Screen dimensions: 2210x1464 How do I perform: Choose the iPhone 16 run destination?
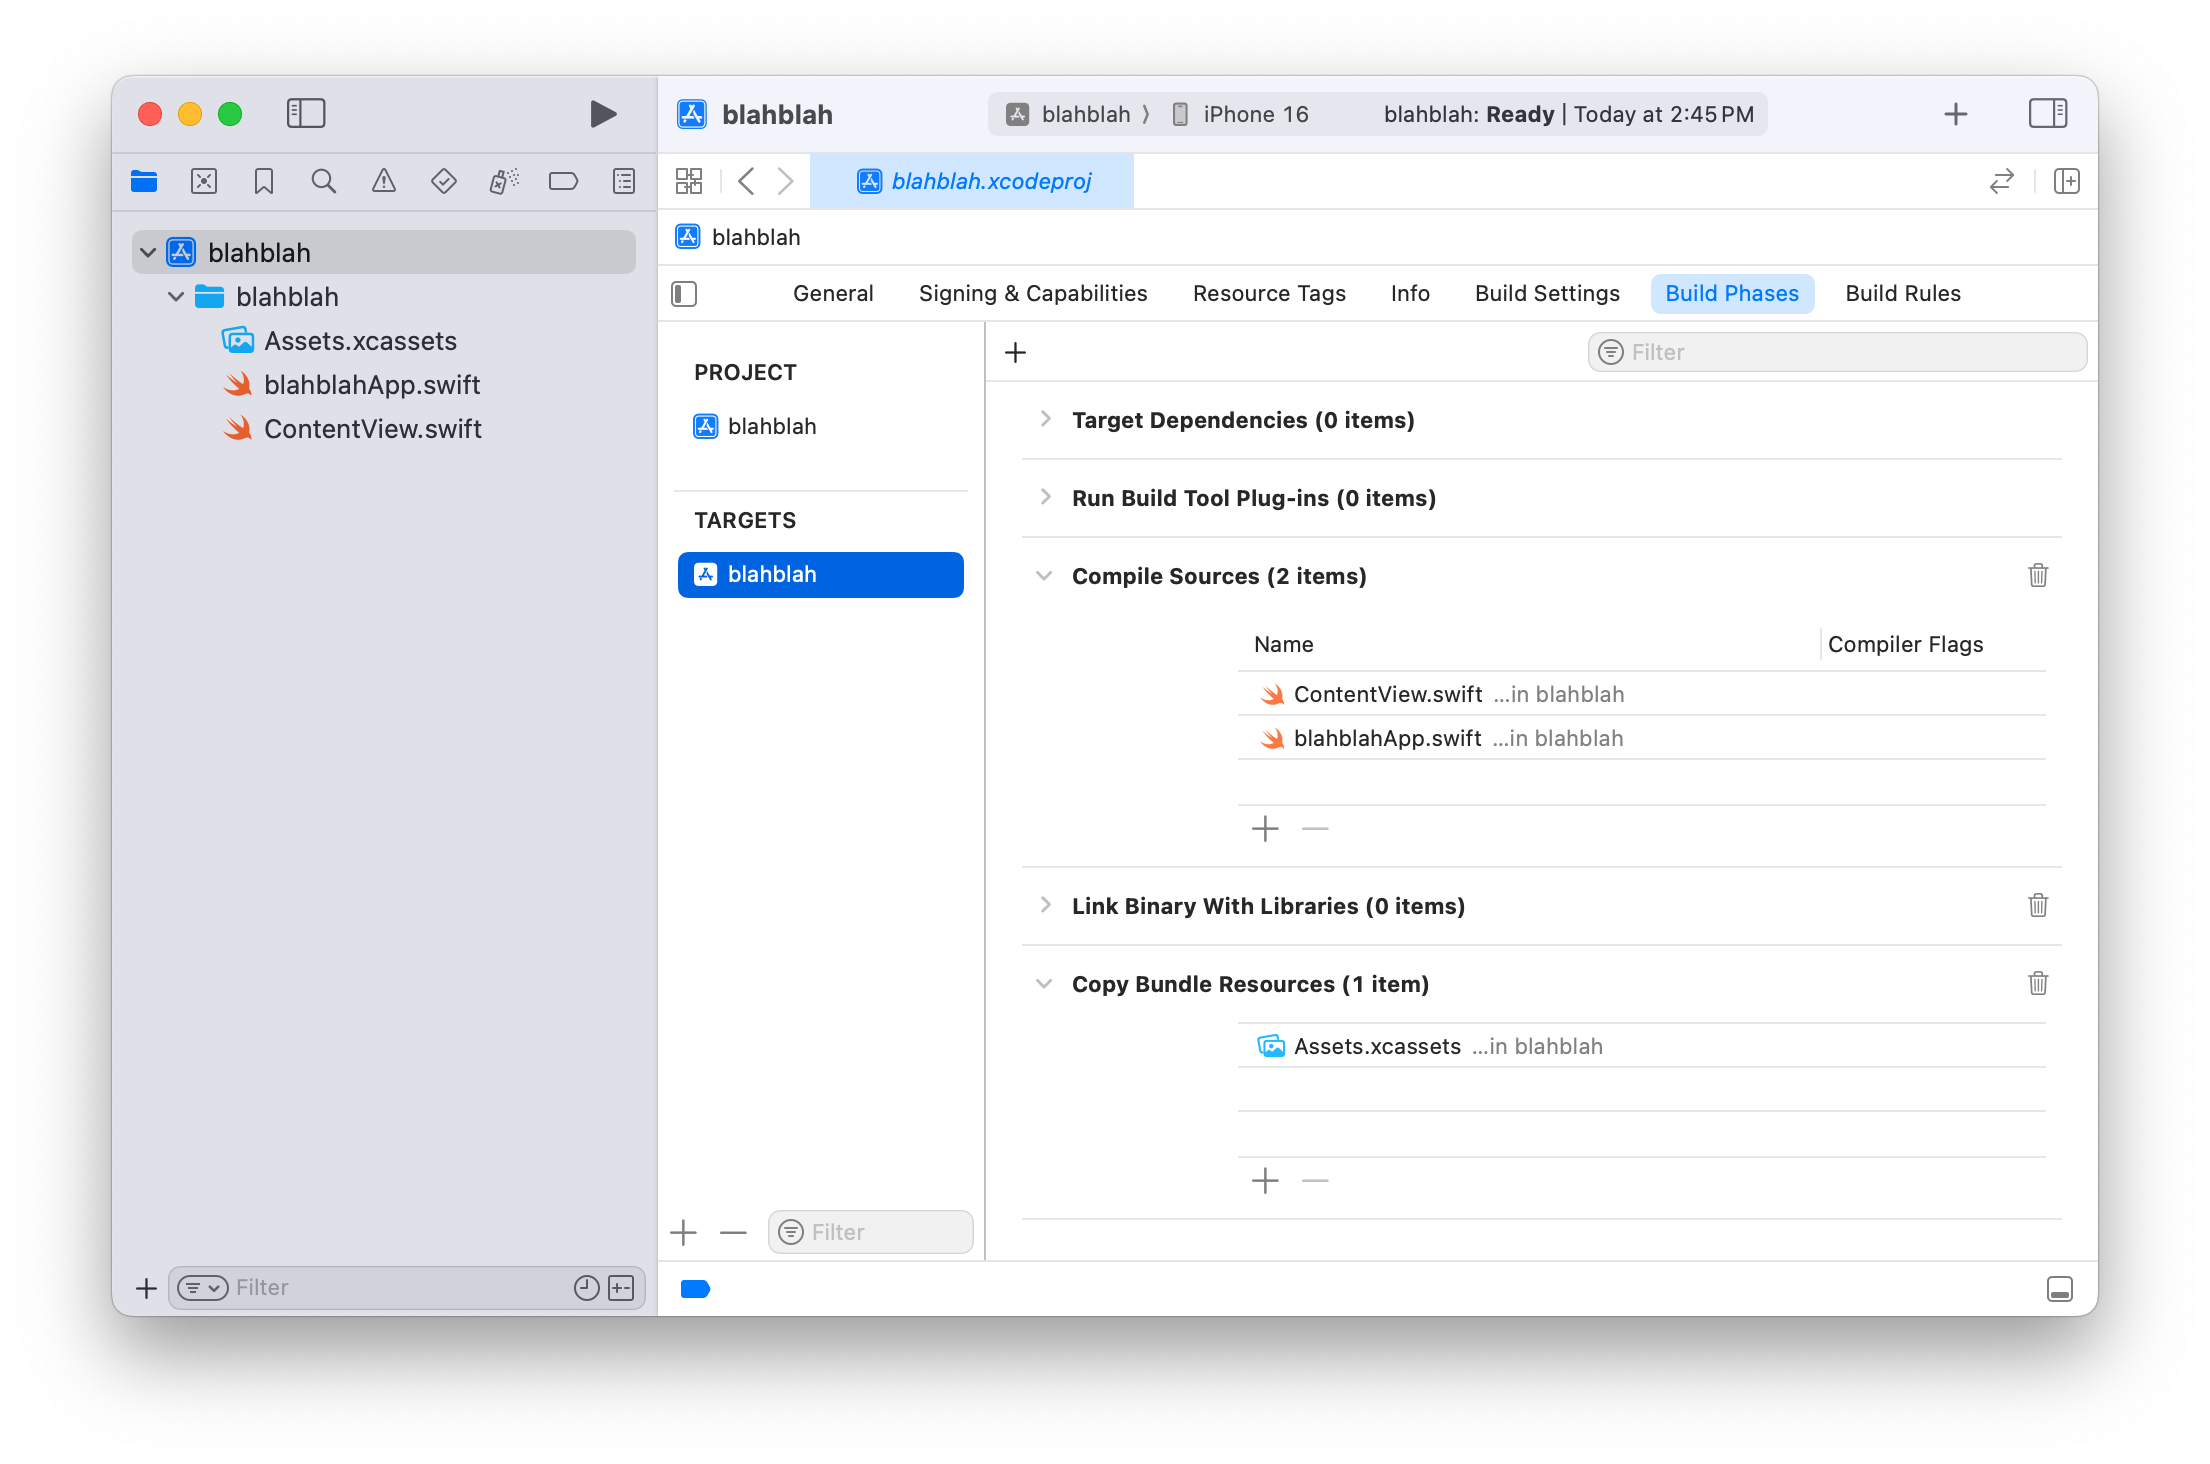tap(1240, 114)
